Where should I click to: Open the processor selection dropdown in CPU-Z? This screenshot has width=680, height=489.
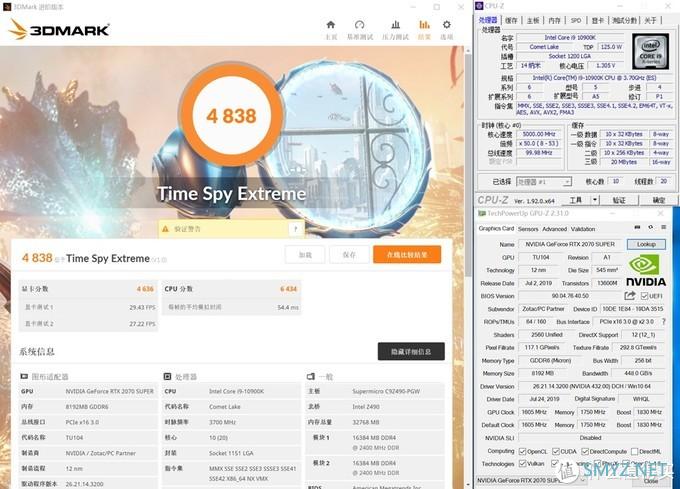(544, 182)
